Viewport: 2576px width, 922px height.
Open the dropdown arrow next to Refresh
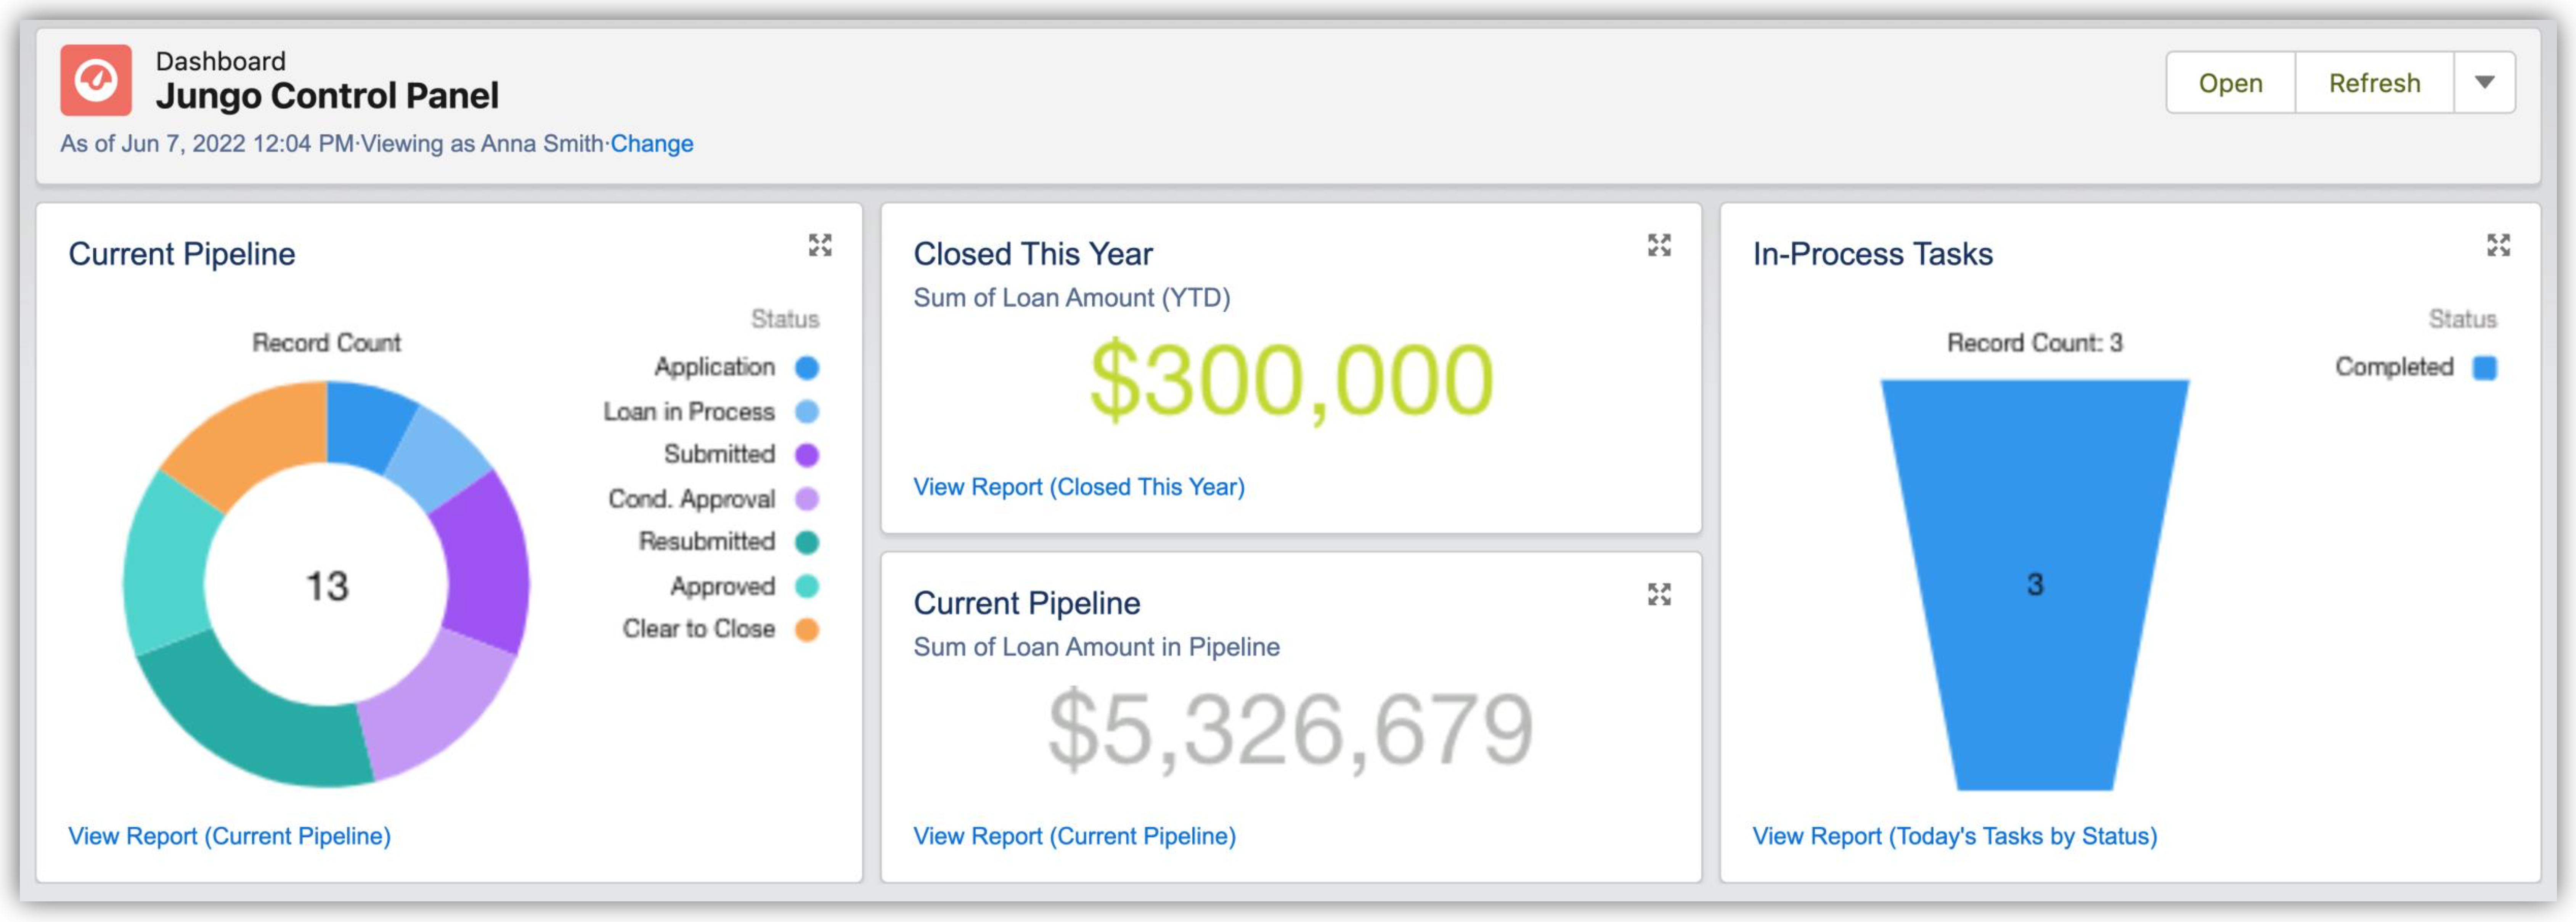(x=2484, y=82)
